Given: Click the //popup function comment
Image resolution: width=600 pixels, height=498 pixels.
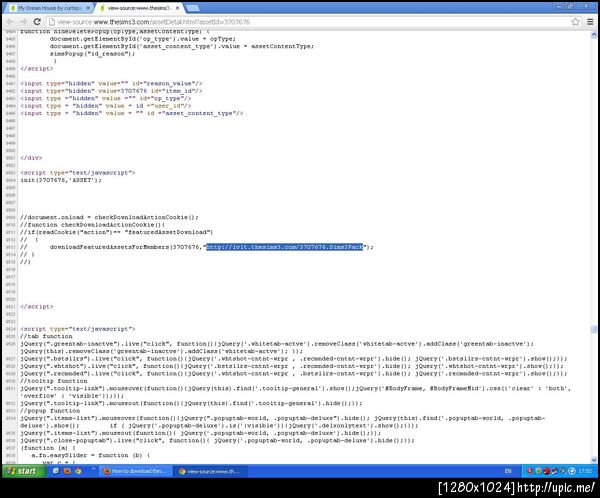Looking at the screenshot, I should tap(50, 411).
